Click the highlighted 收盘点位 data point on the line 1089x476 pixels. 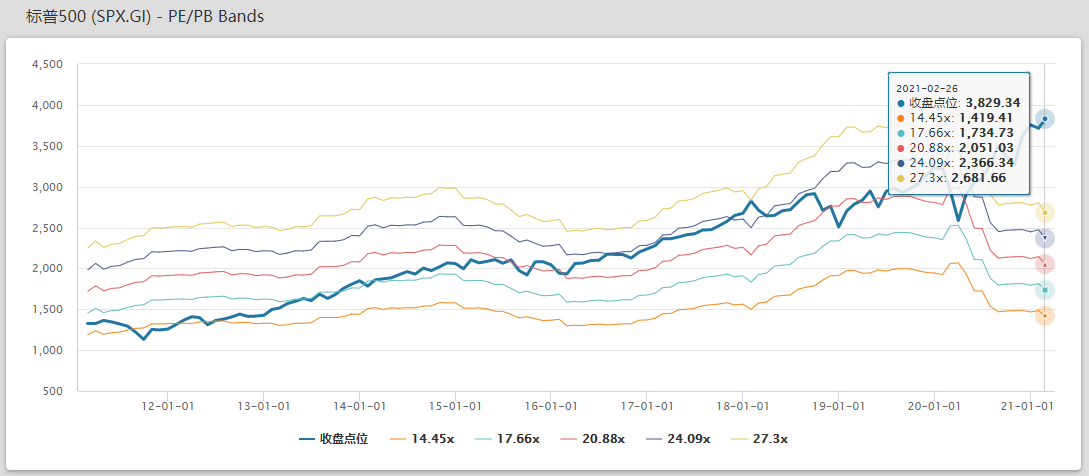coord(1044,119)
